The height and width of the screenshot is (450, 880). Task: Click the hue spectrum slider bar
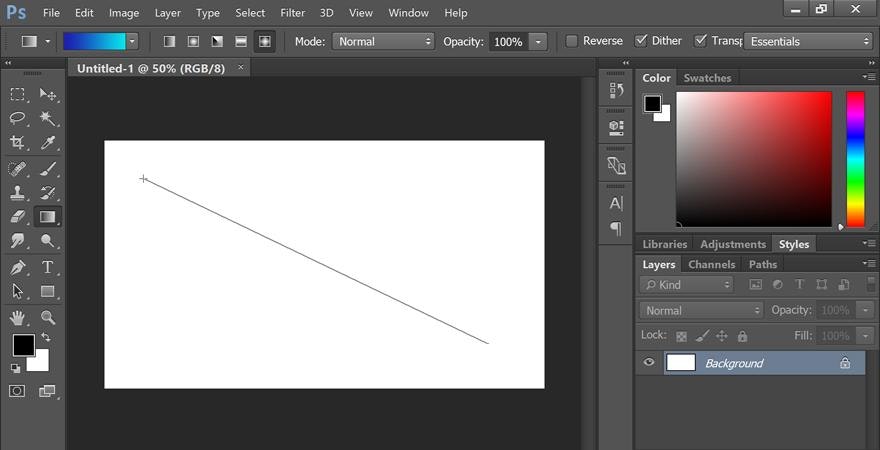[x=855, y=159]
